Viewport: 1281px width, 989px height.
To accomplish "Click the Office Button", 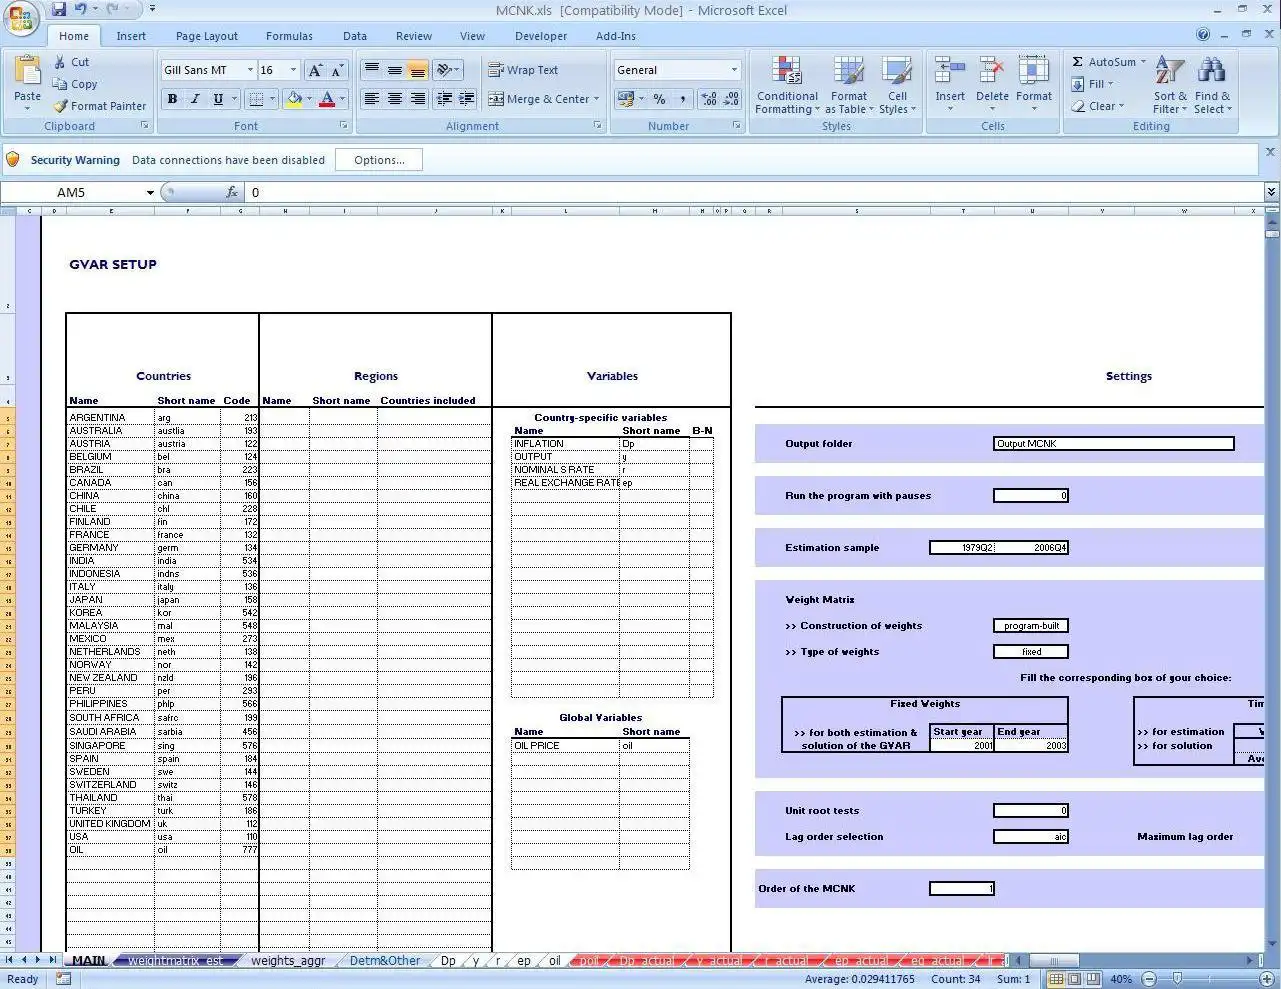I will (x=21, y=18).
